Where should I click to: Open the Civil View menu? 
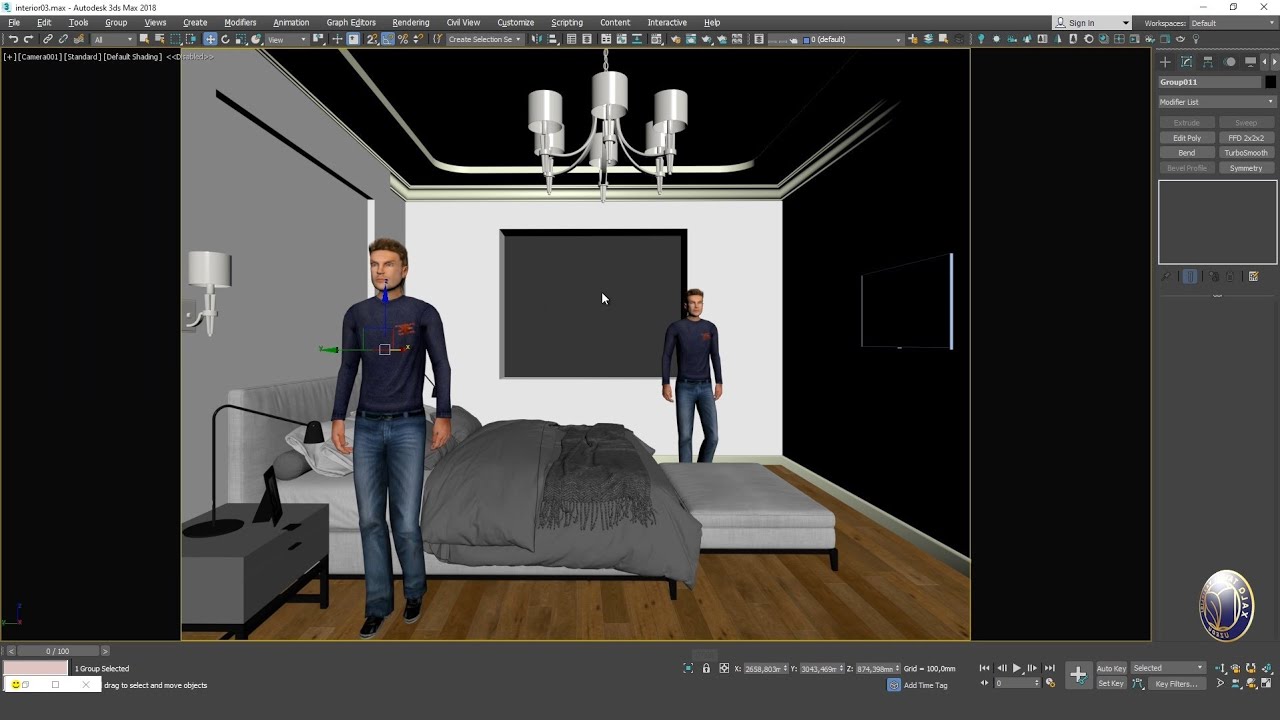463,22
